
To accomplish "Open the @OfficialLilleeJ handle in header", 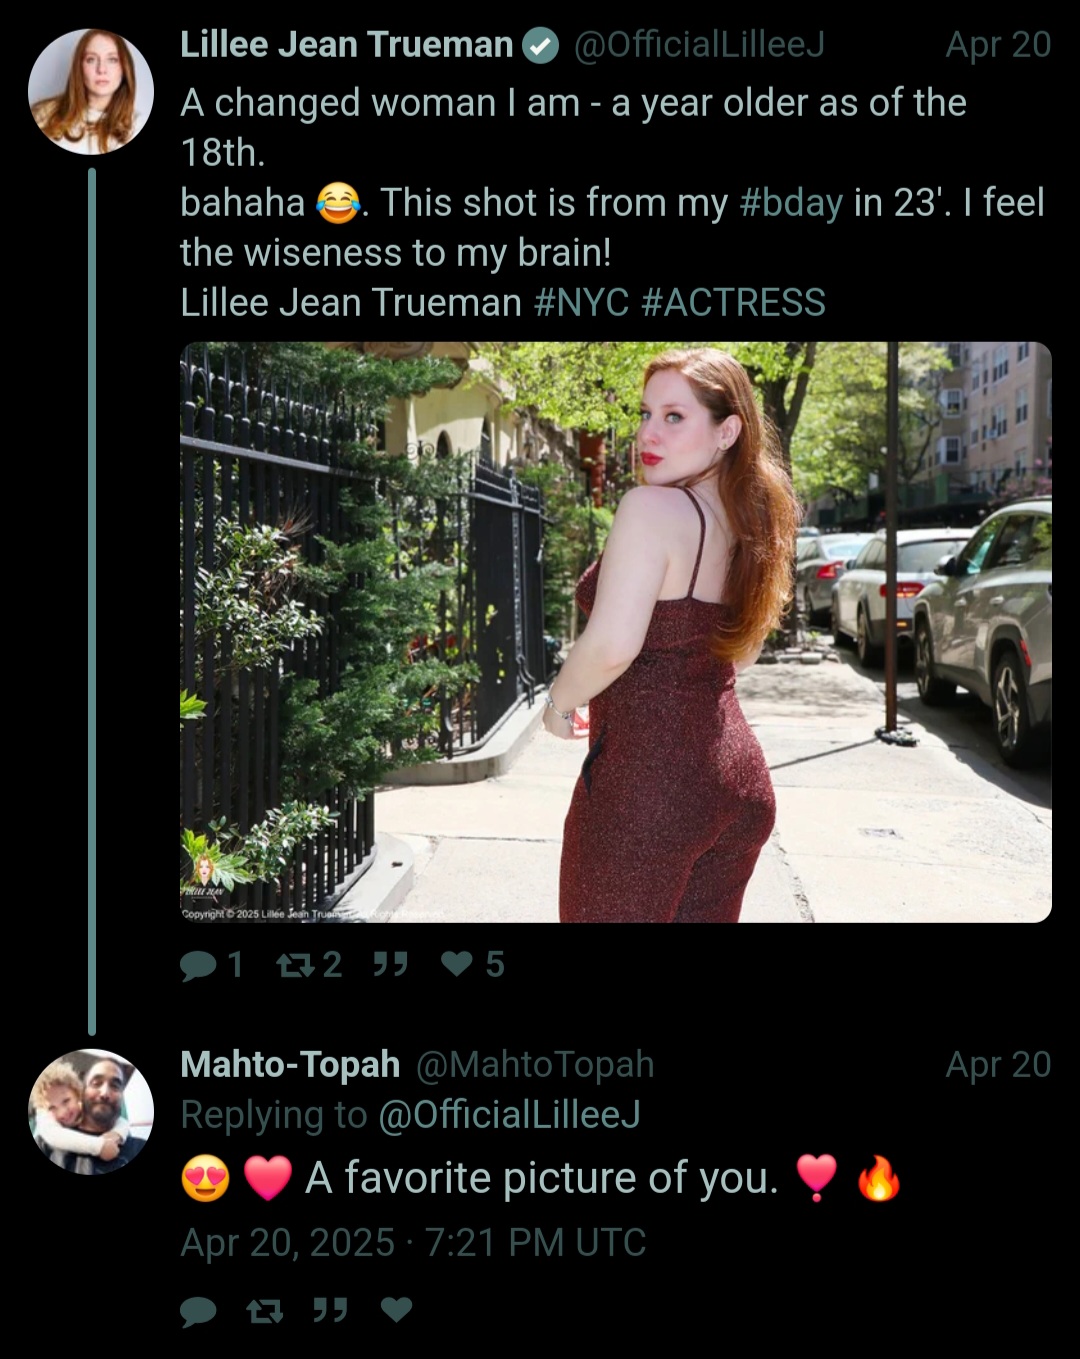I will [698, 45].
